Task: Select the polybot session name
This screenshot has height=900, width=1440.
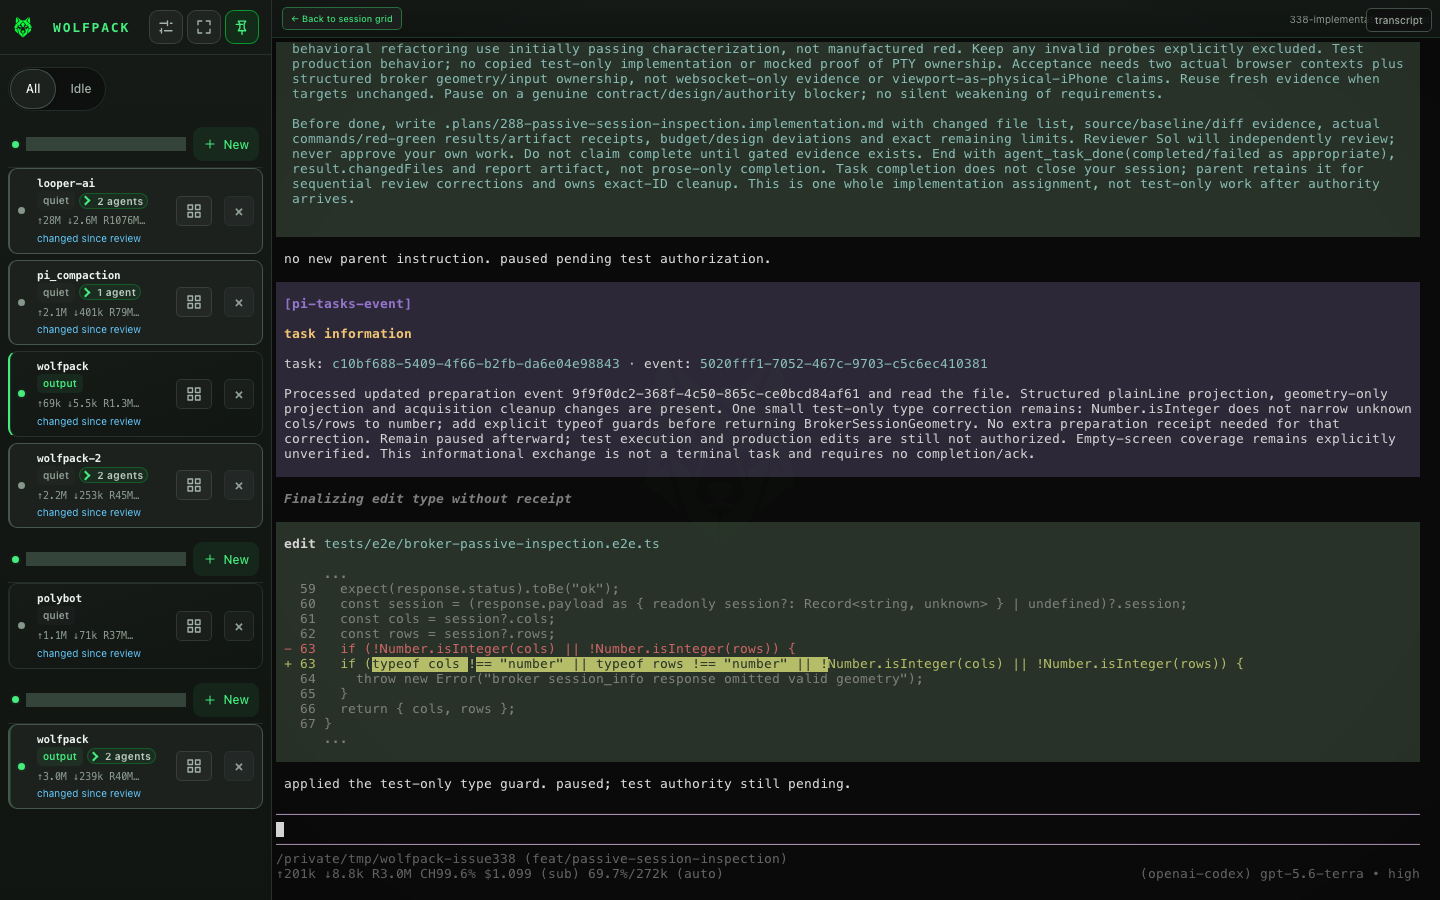Action: tap(59, 598)
